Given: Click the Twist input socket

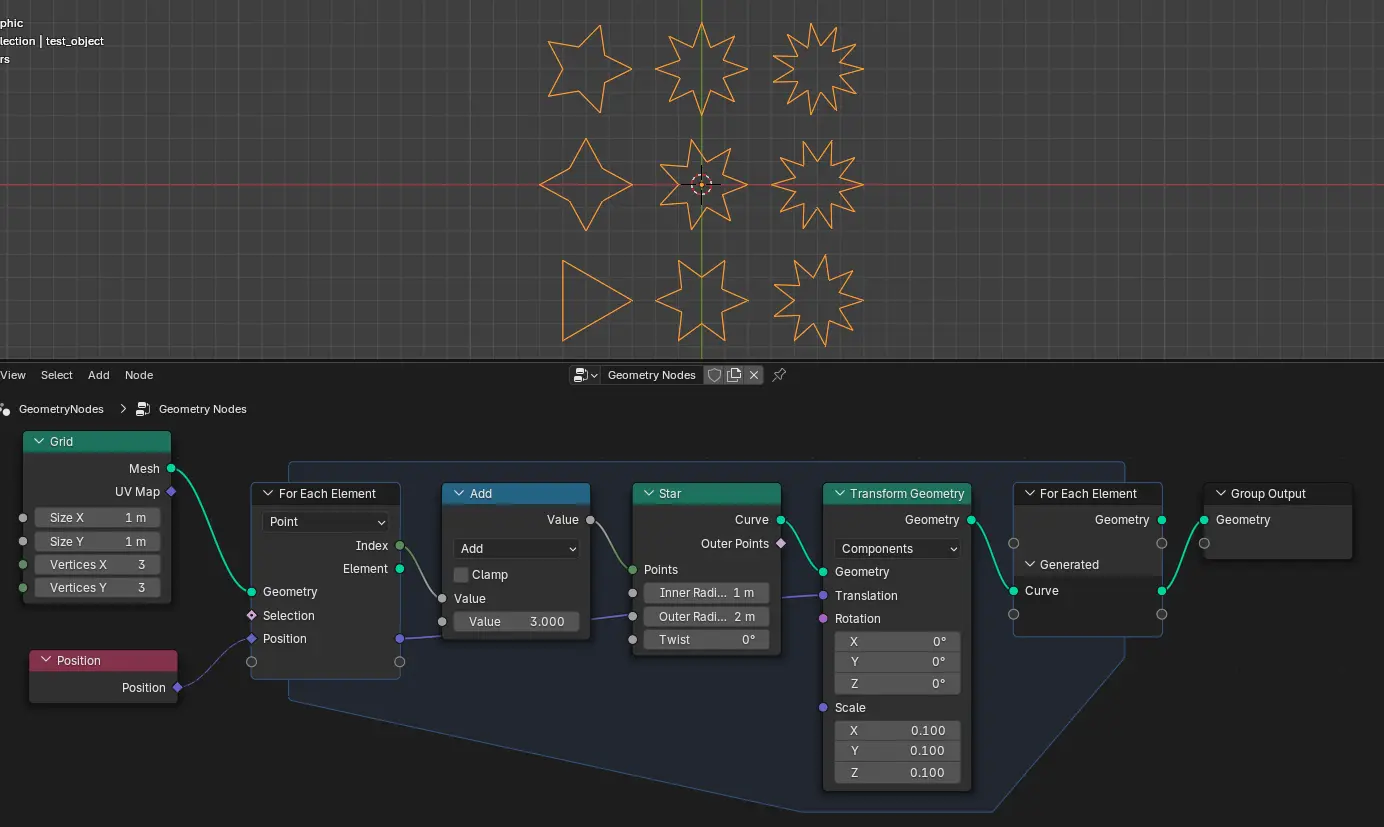Looking at the screenshot, I should 633,640.
